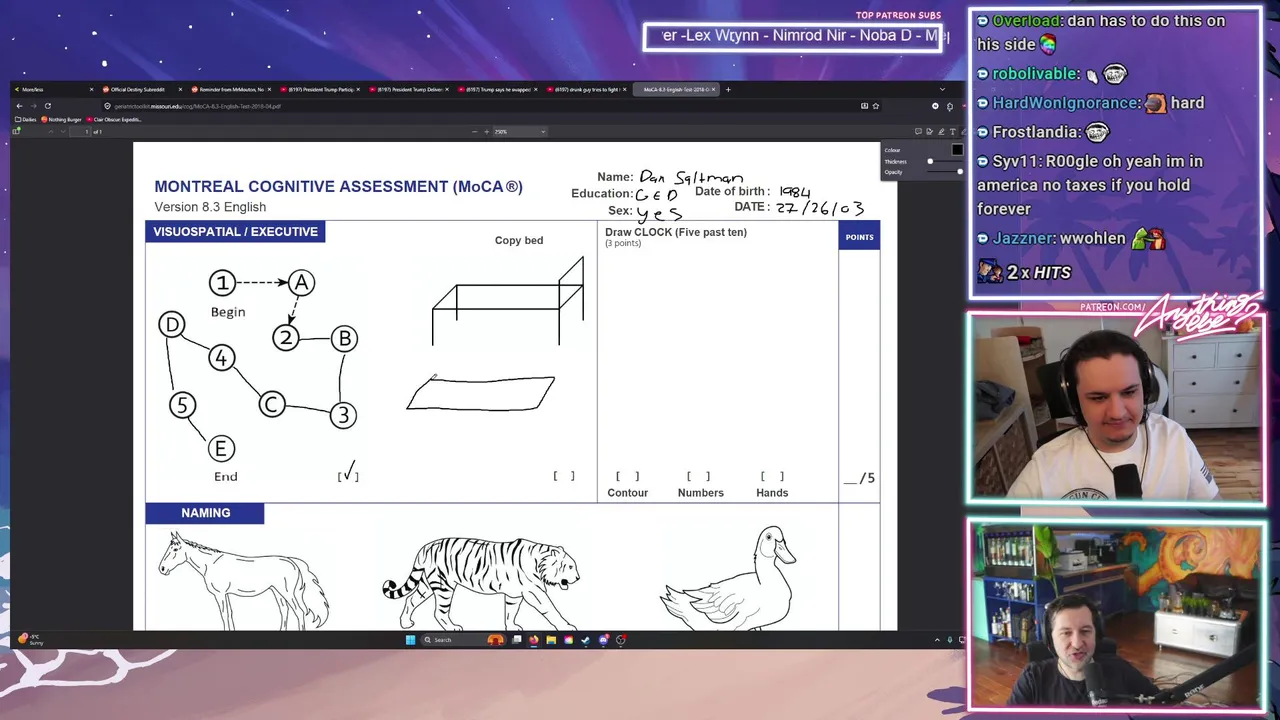The image size is (1280, 720).
Task: Open the PDF zoom level dropdown
Action: pos(520,131)
